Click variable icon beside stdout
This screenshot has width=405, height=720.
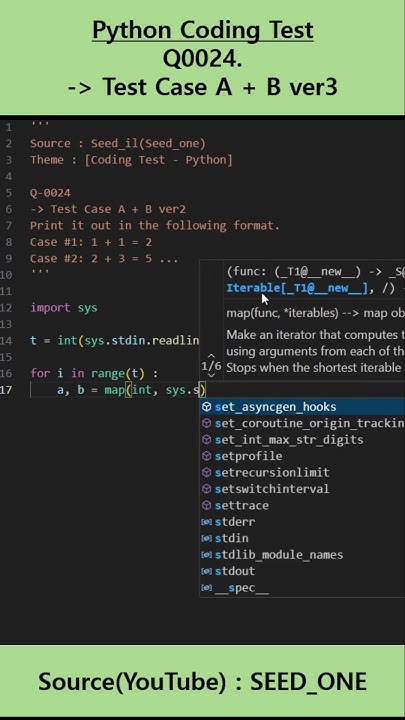(x=207, y=571)
